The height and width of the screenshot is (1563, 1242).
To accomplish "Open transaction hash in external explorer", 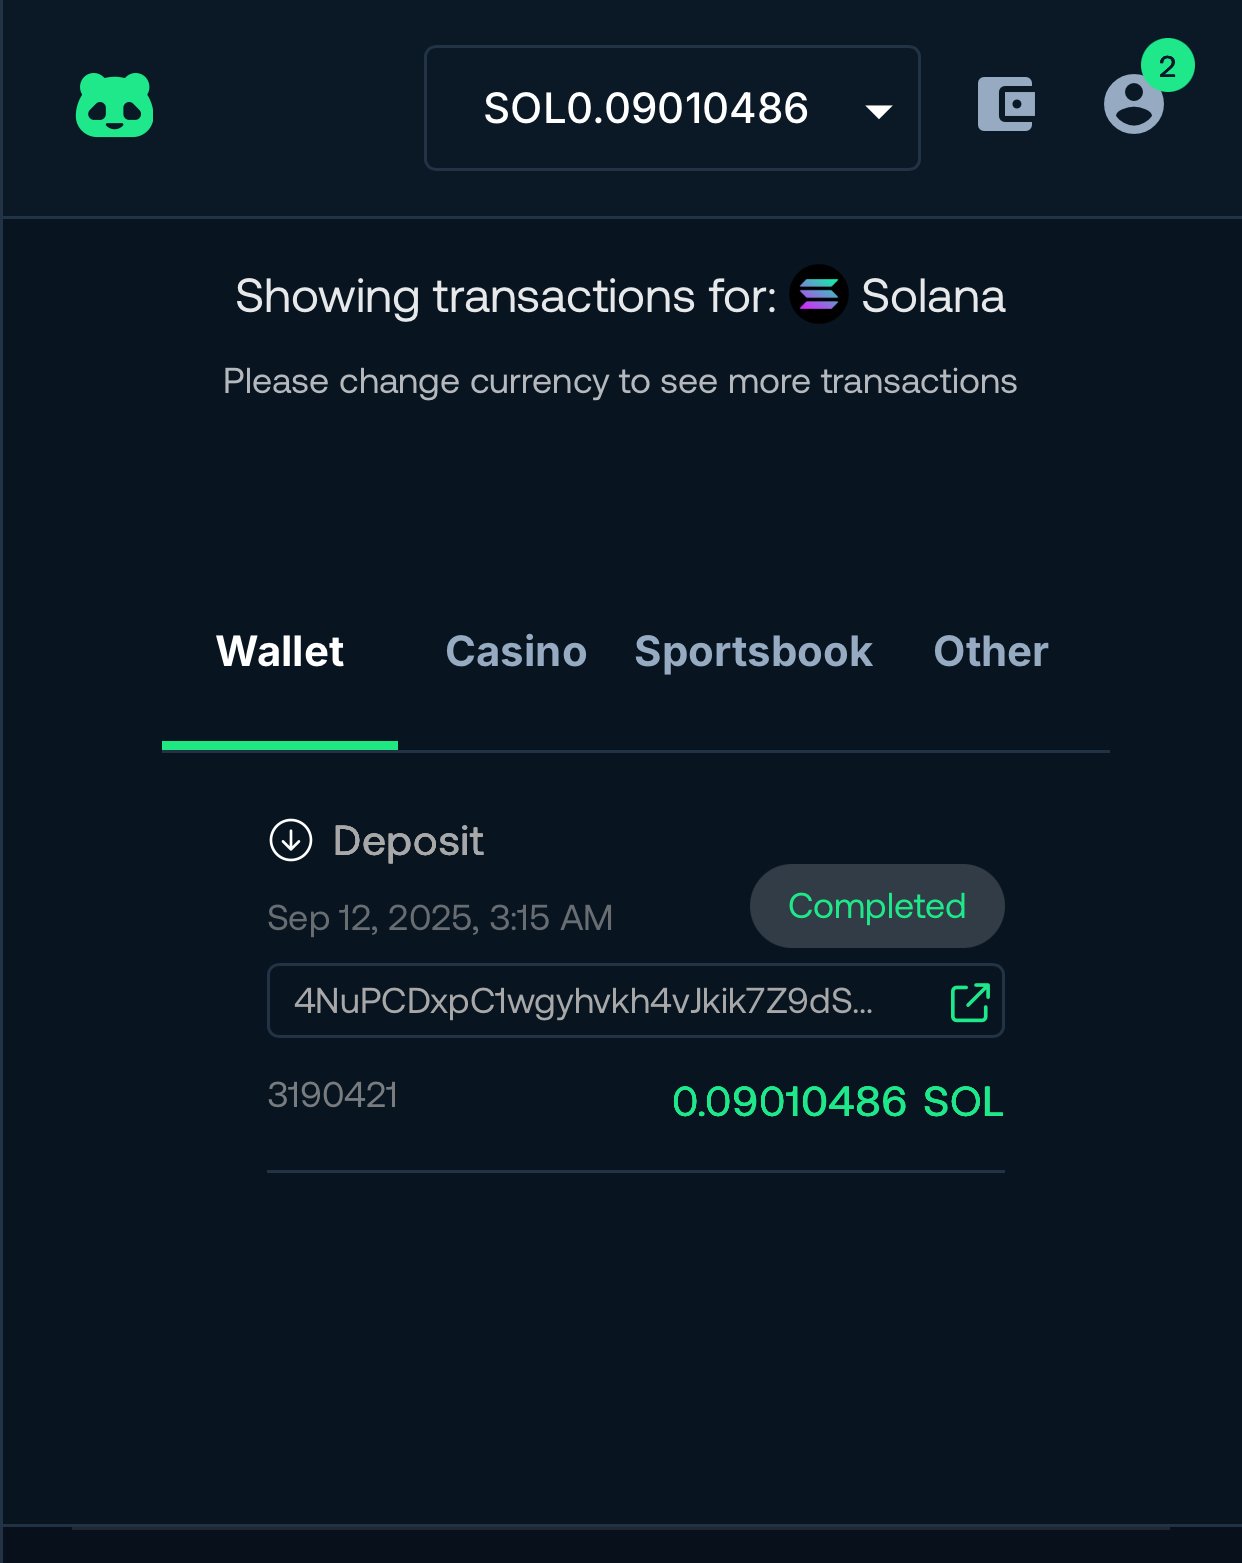I will (x=969, y=1002).
